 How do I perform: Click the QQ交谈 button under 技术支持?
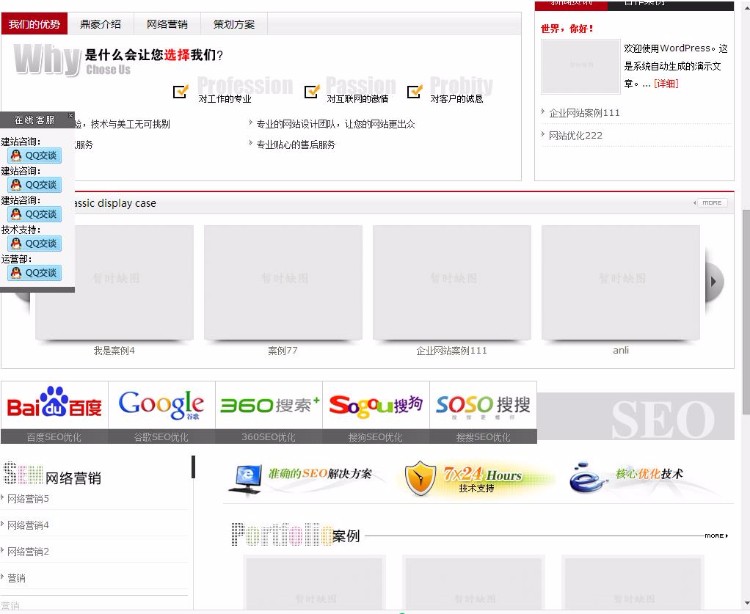pos(34,243)
